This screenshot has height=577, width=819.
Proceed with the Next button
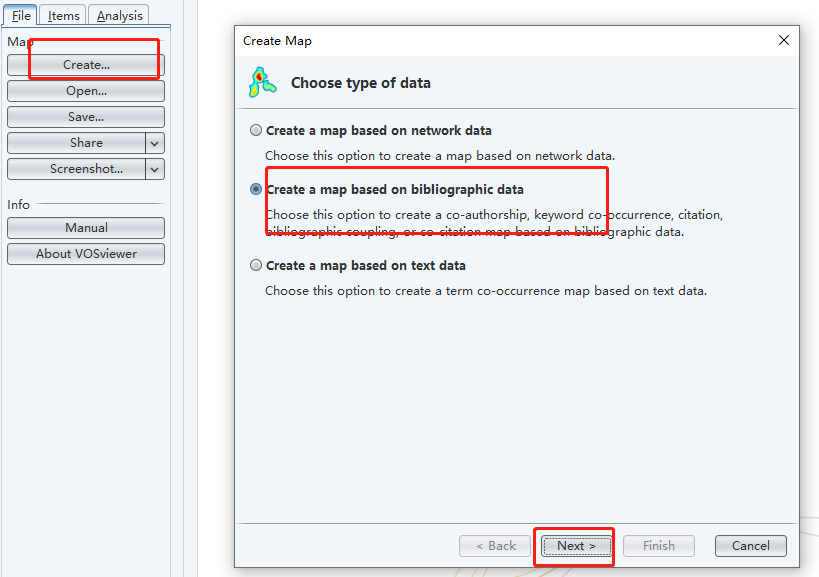574,545
